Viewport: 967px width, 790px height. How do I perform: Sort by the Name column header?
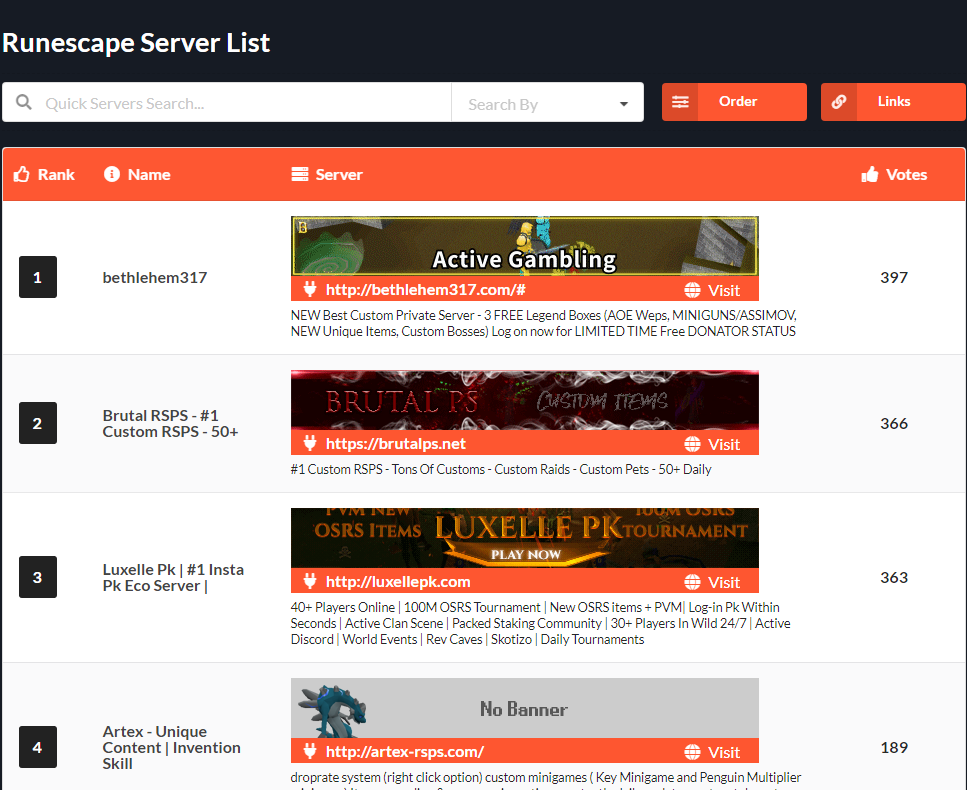click(x=137, y=175)
